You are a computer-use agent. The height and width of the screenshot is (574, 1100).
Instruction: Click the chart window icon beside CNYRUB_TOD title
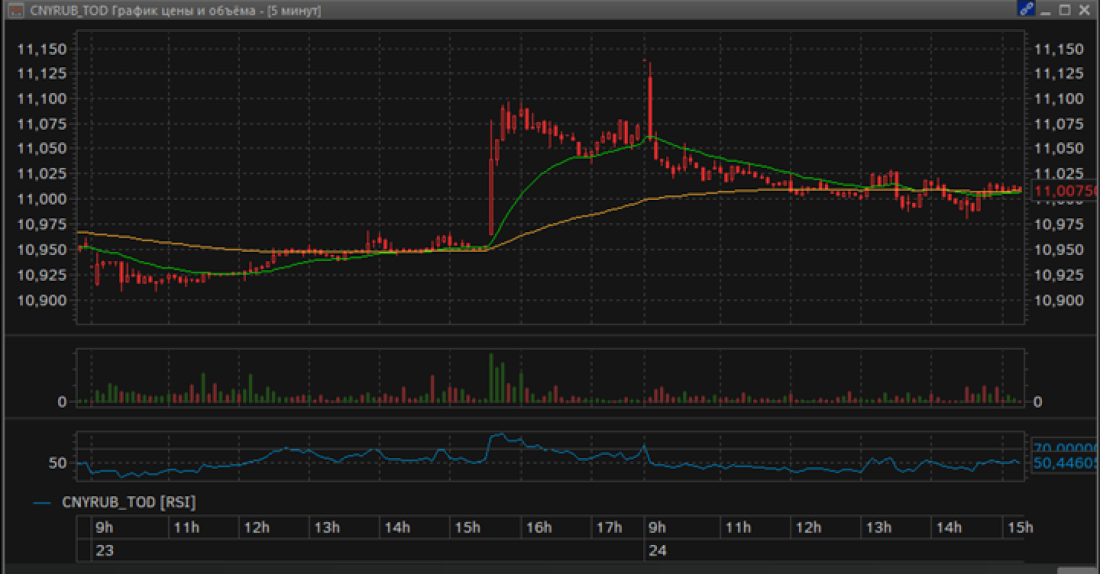[15, 11]
